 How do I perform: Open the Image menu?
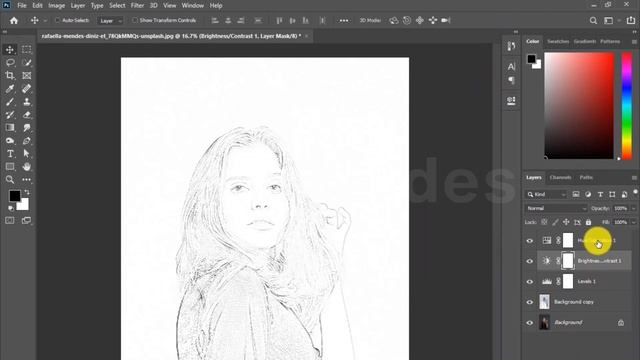coord(56,6)
